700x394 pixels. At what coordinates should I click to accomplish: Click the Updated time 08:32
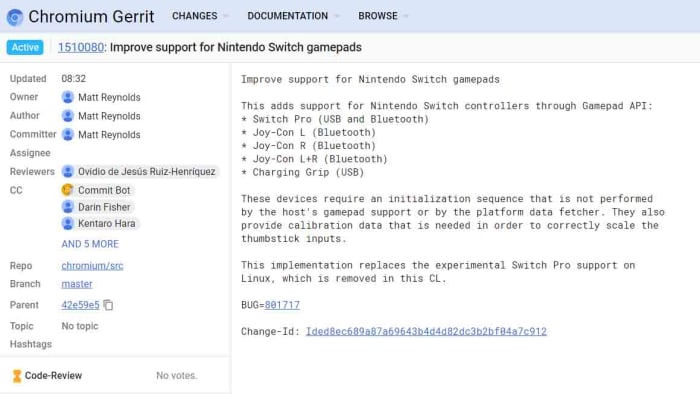click(74, 79)
